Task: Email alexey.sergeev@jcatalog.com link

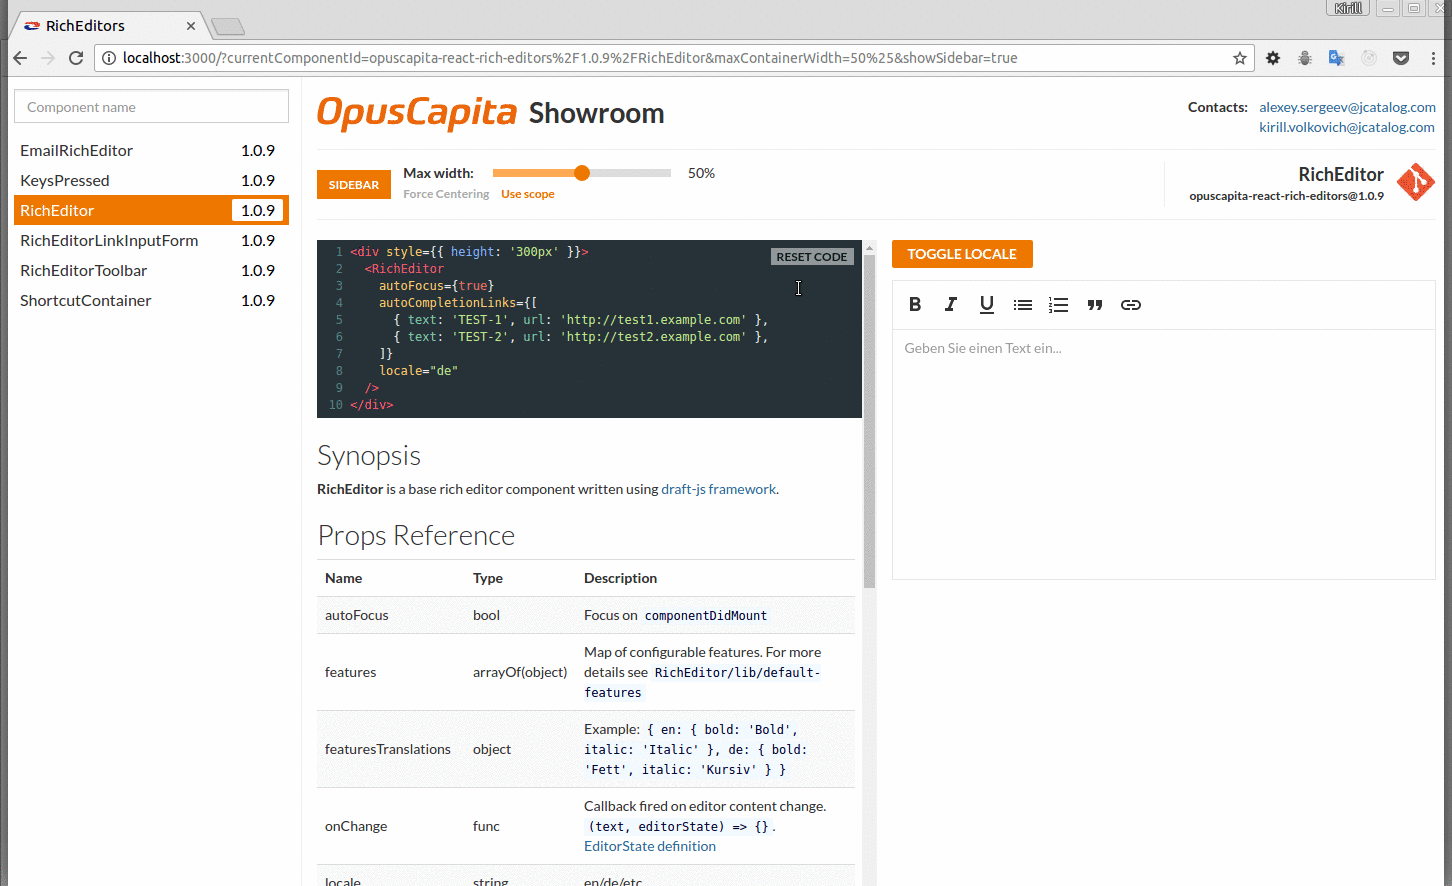Action: (1347, 107)
